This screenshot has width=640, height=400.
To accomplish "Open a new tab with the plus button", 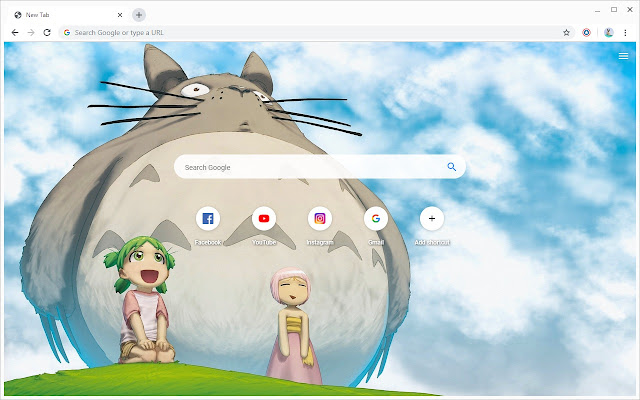I will point(139,15).
